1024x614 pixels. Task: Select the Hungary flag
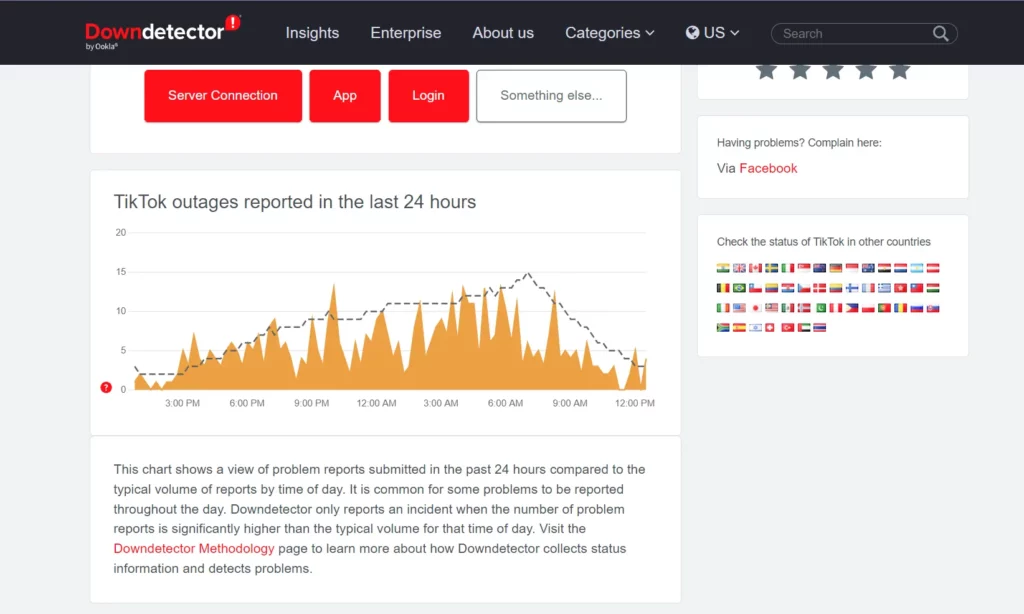(x=933, y=288)
